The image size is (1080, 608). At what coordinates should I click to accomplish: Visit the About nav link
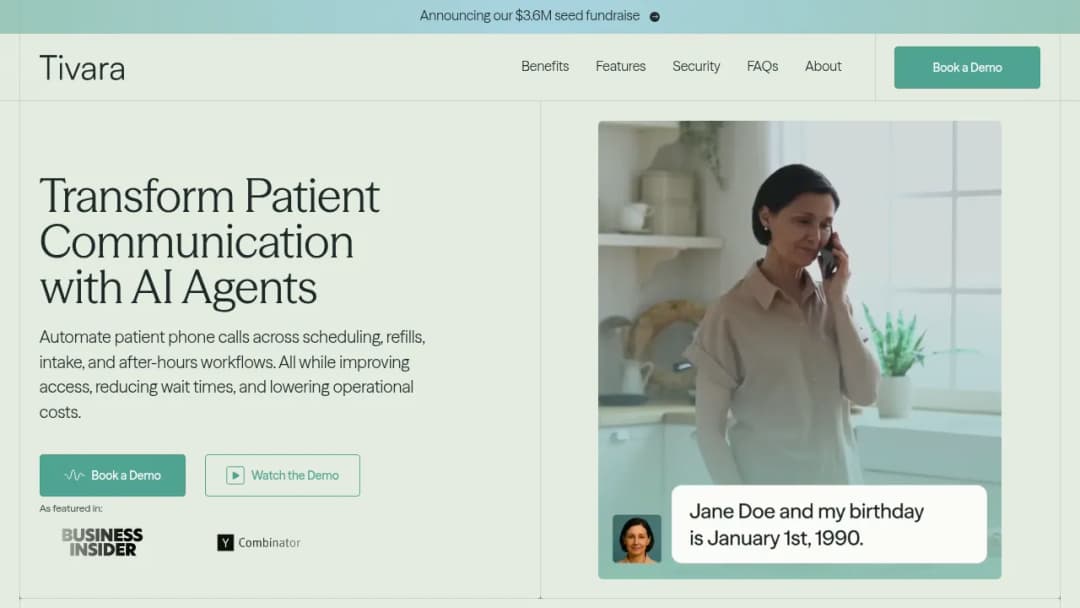click(x=823, y=66)
